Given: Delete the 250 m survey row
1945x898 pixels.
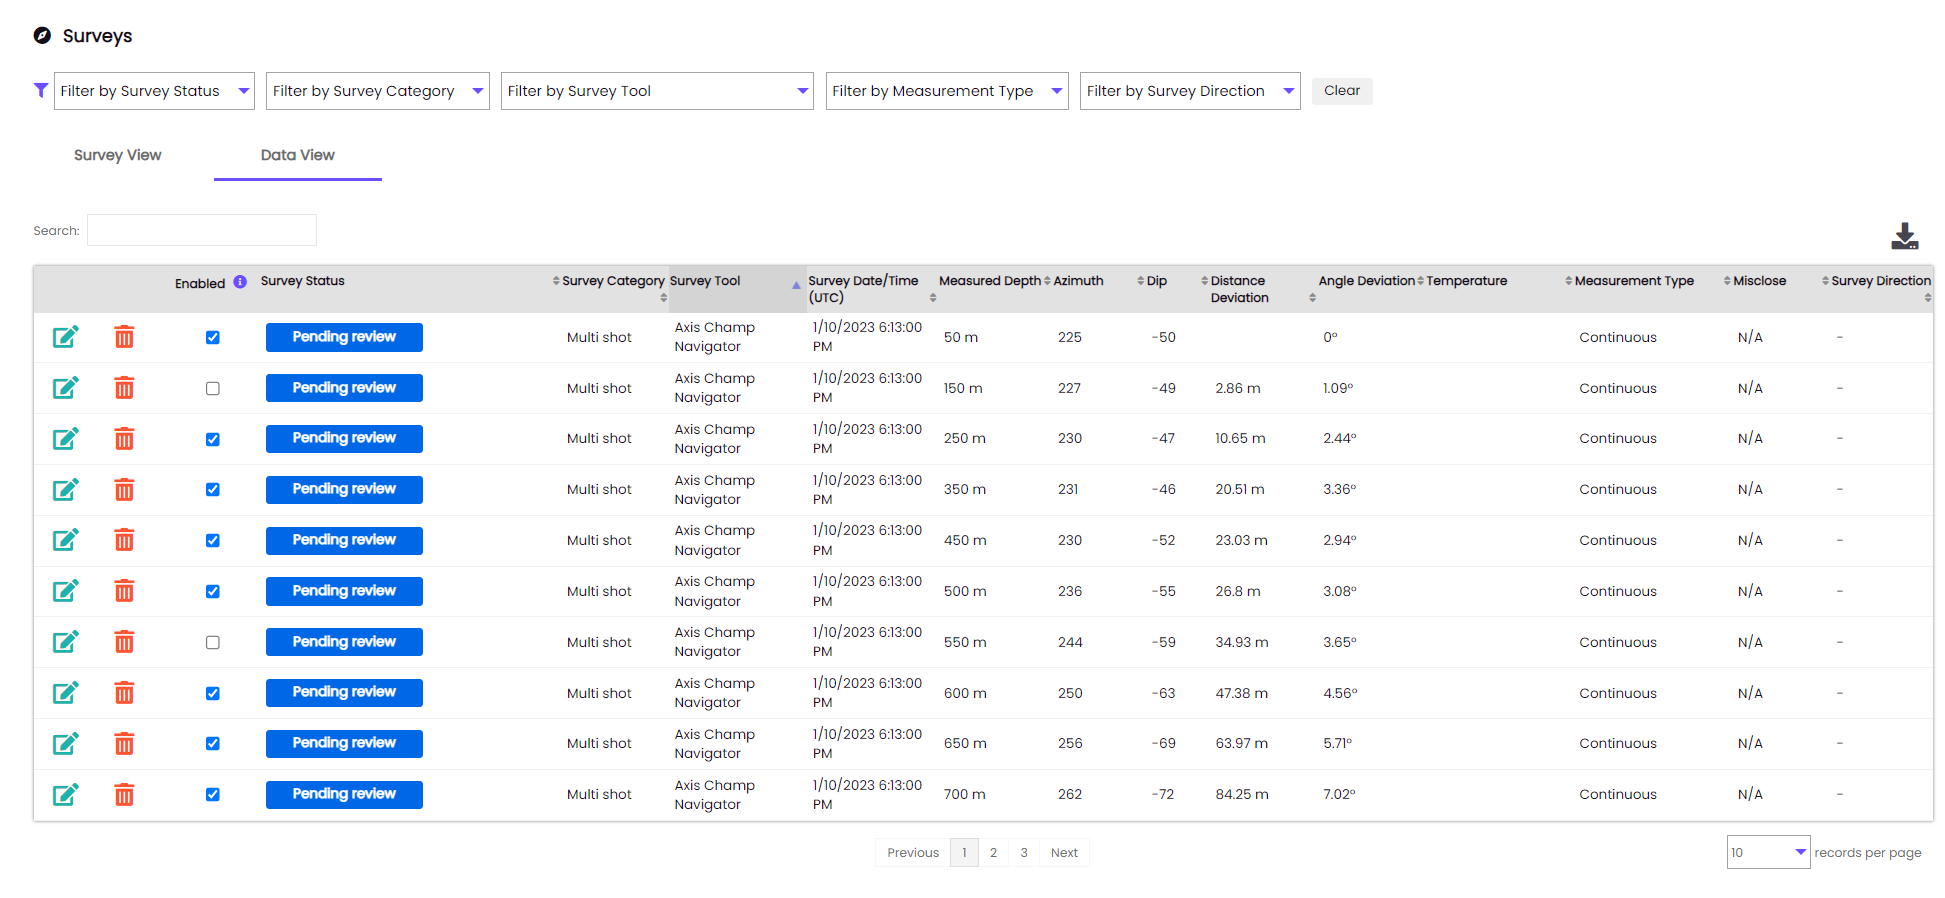Looking at the screenshot, I should (x=124, y=438).
